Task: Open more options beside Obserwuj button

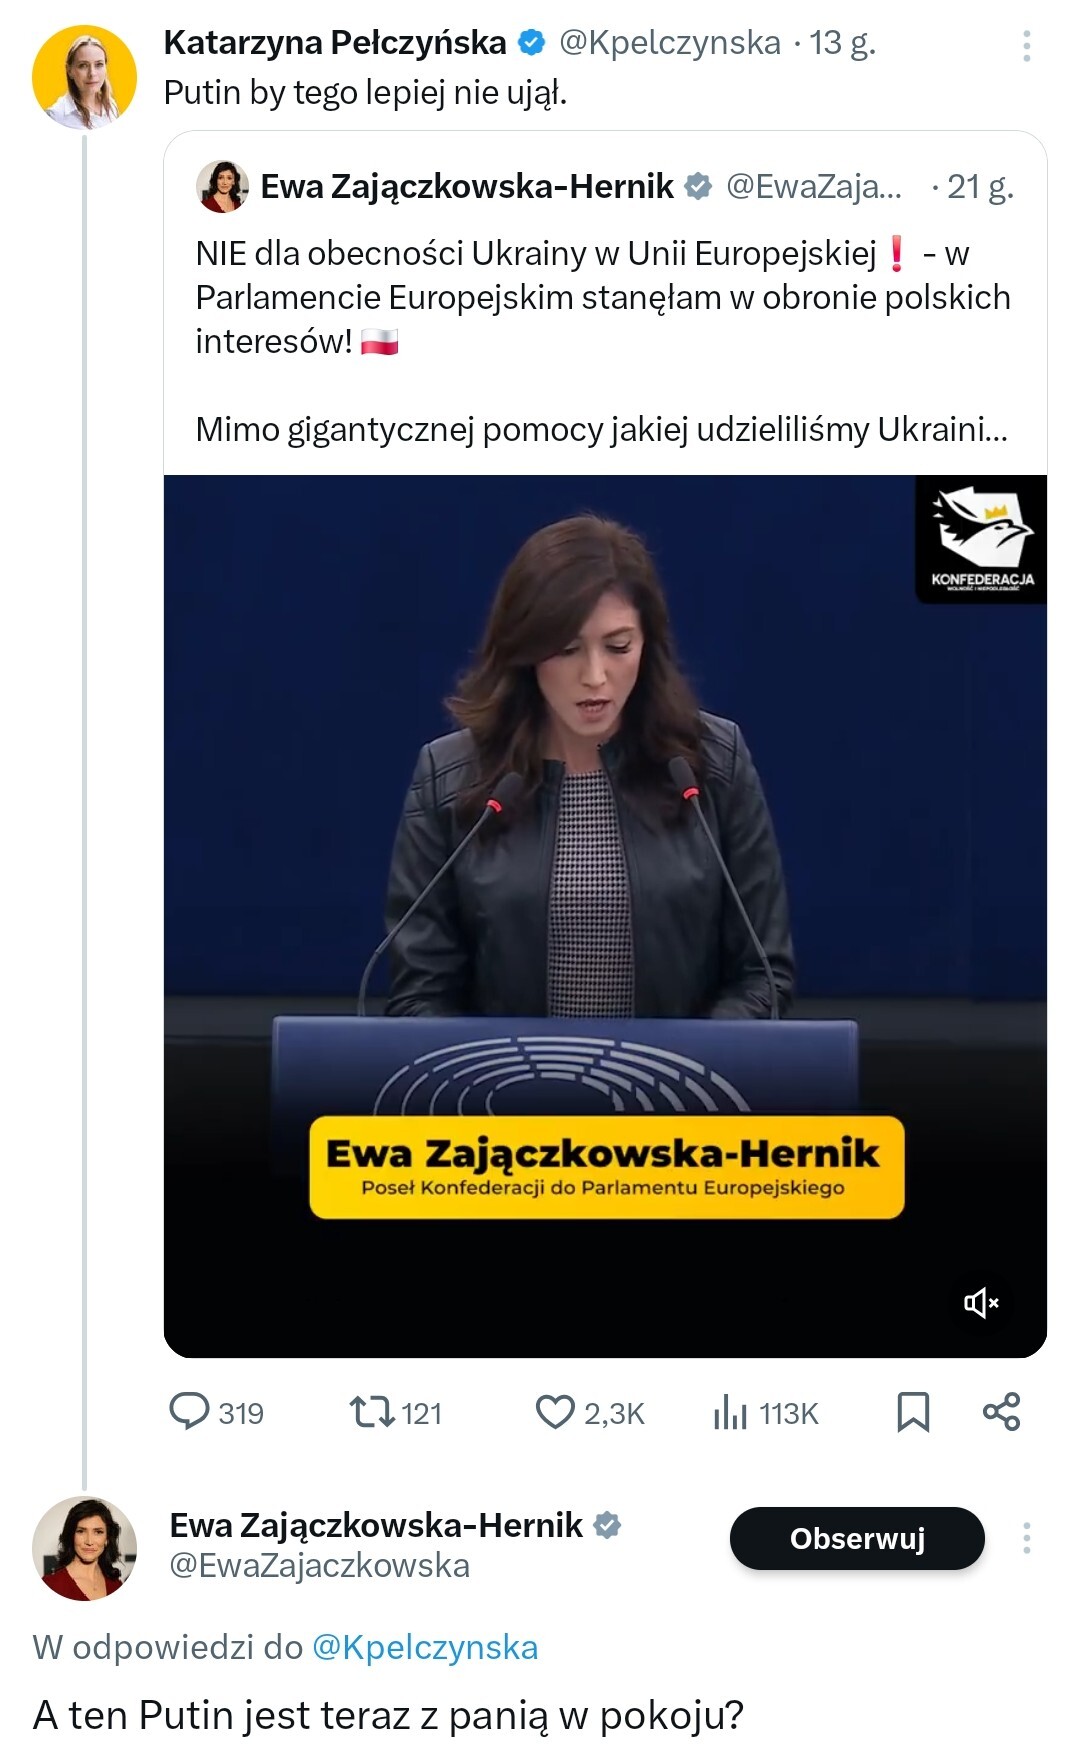Action: 1027,1538
